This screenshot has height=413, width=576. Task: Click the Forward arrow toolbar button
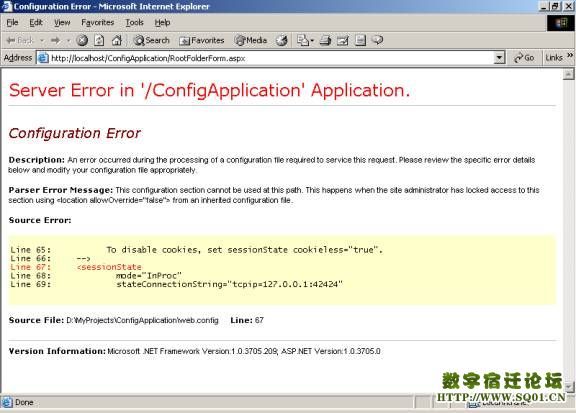(56, 40)
